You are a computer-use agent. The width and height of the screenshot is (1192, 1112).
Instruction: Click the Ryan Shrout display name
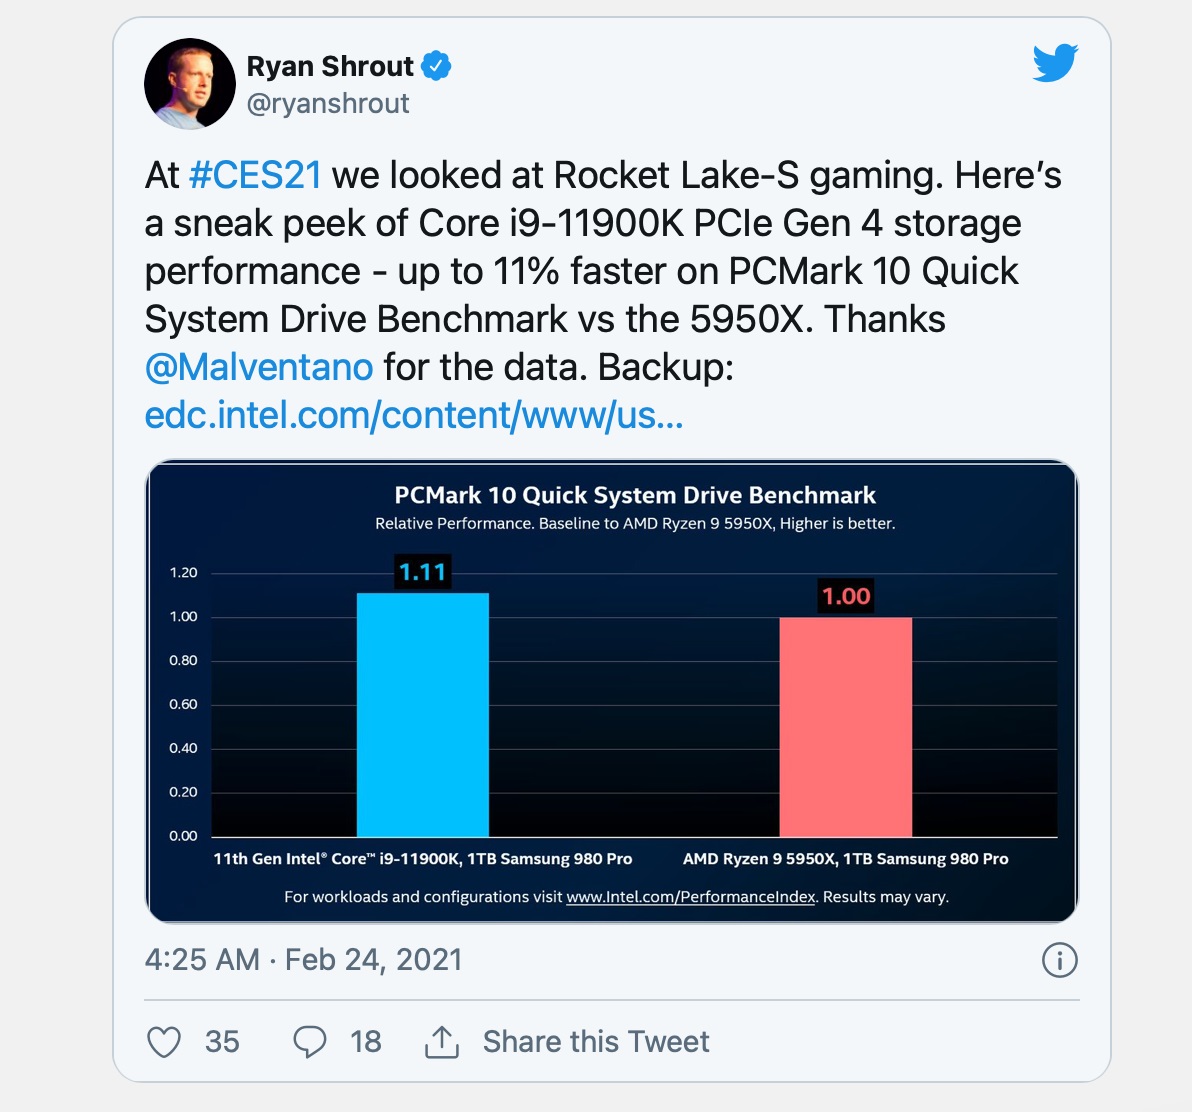(x=330, y=66)
